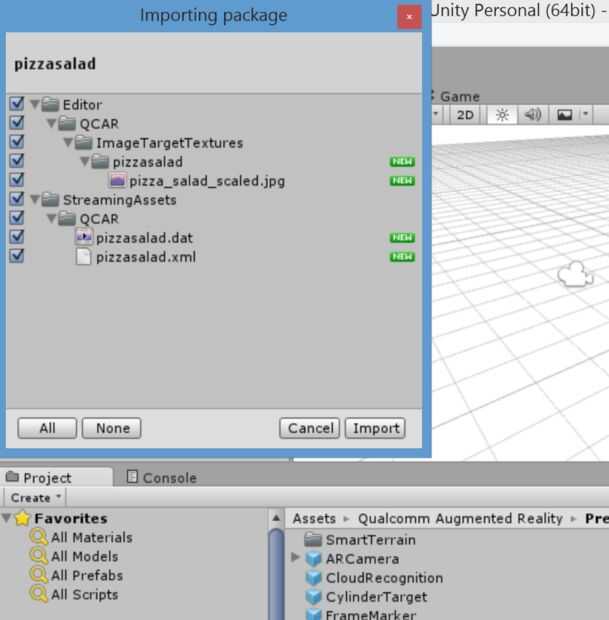Click Assets in the breadcrumb path
Screen dimensions: 609x620
(314, 518)
